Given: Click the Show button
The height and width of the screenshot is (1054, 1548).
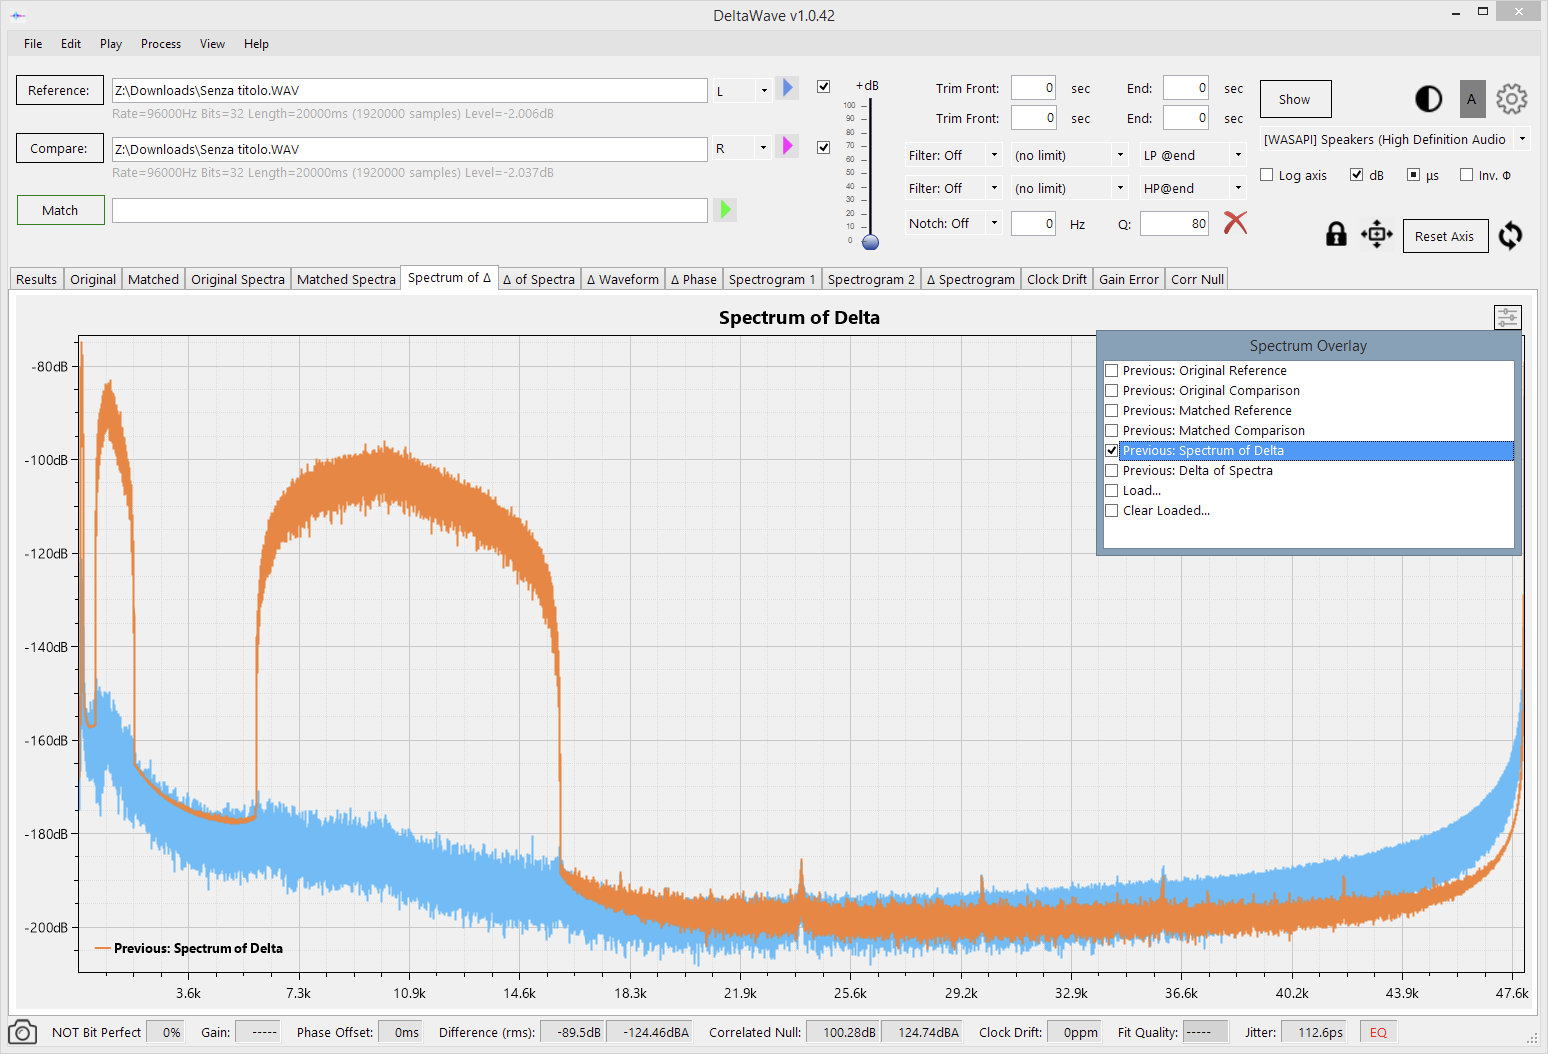Looking at the screenshot, I should pos(1295,99).
